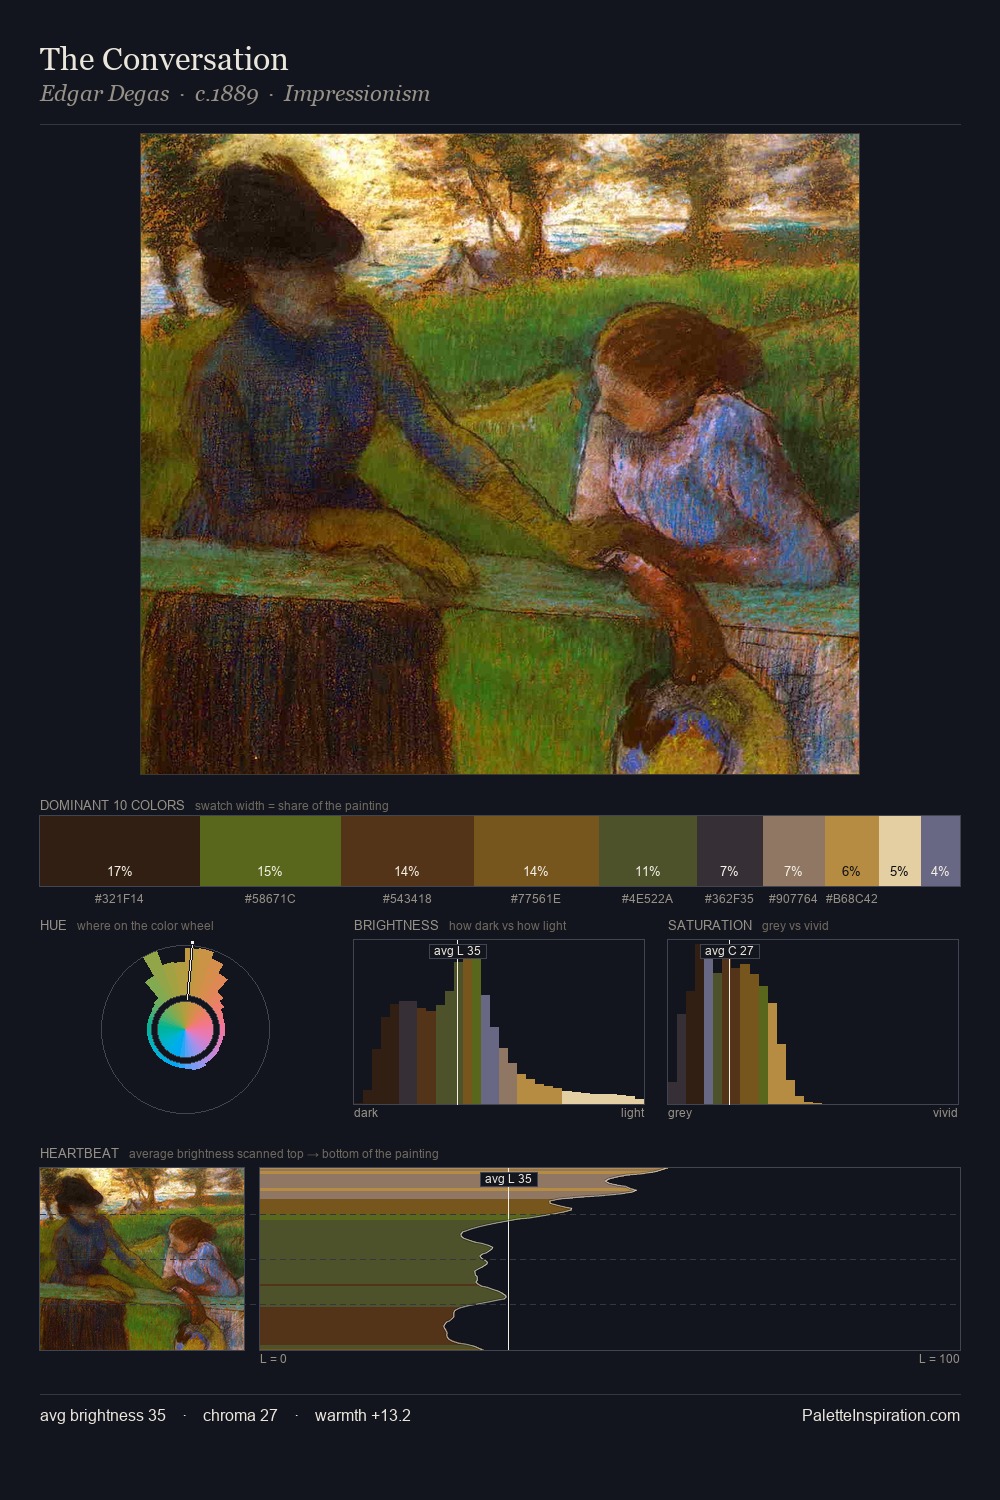
Task: Click the 'dark' brightness axis label
Action: point(366,1113)
